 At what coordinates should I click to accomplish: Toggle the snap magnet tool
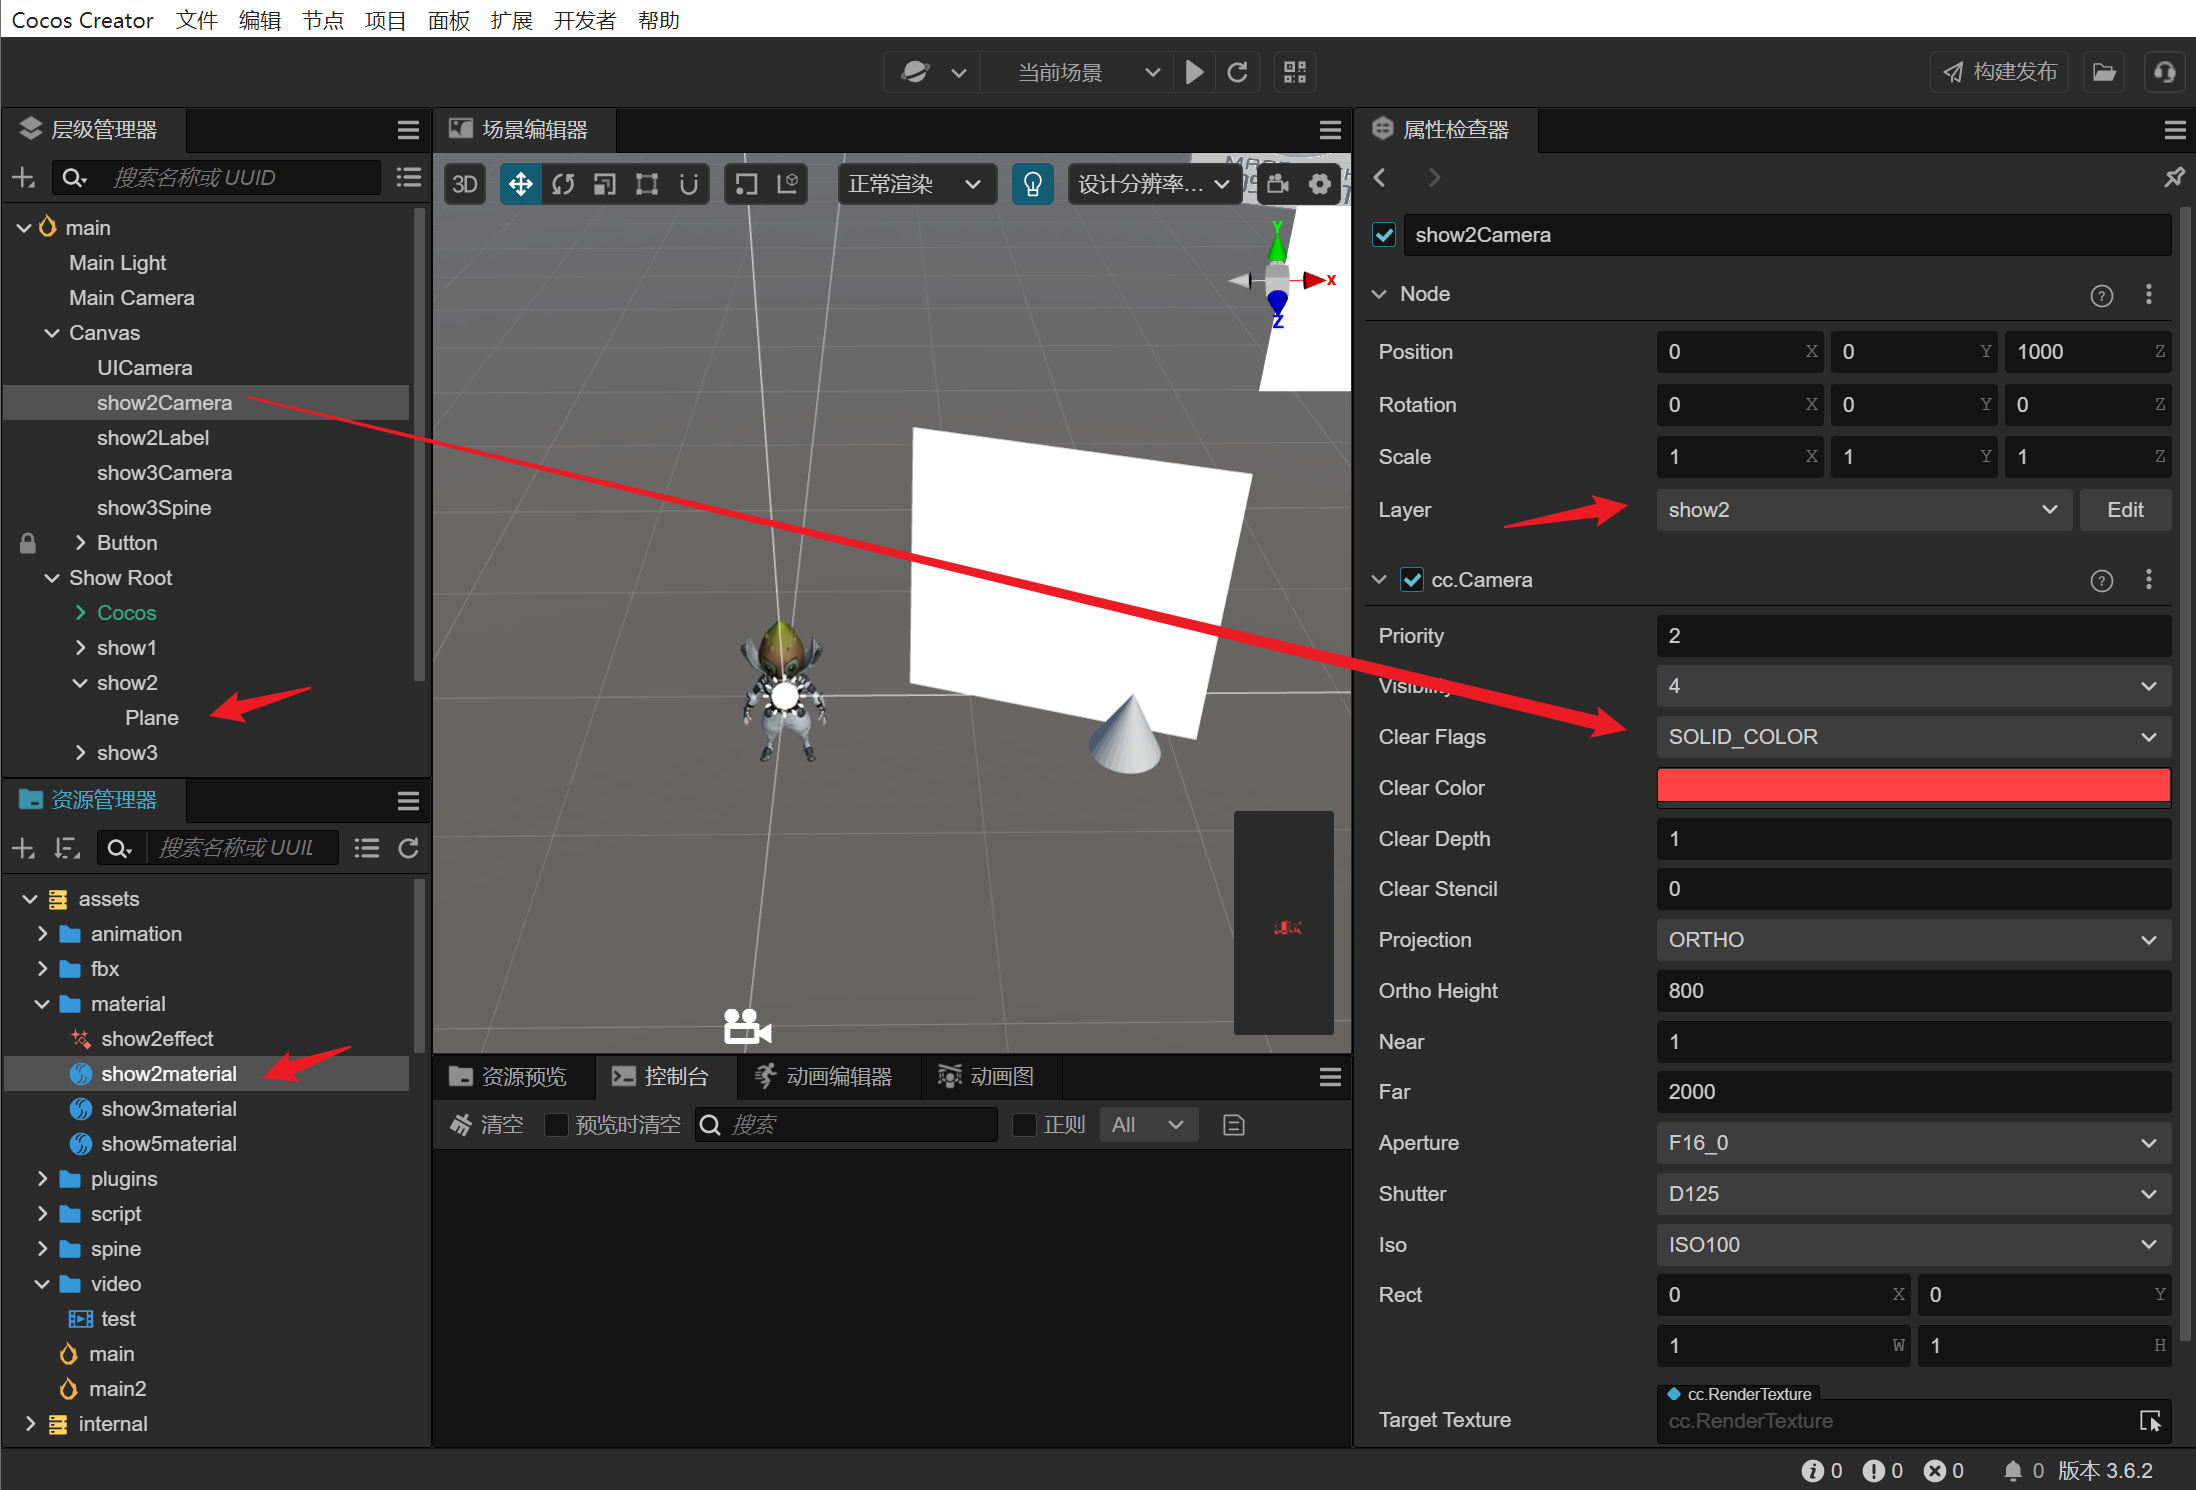(x=688, y=184)
